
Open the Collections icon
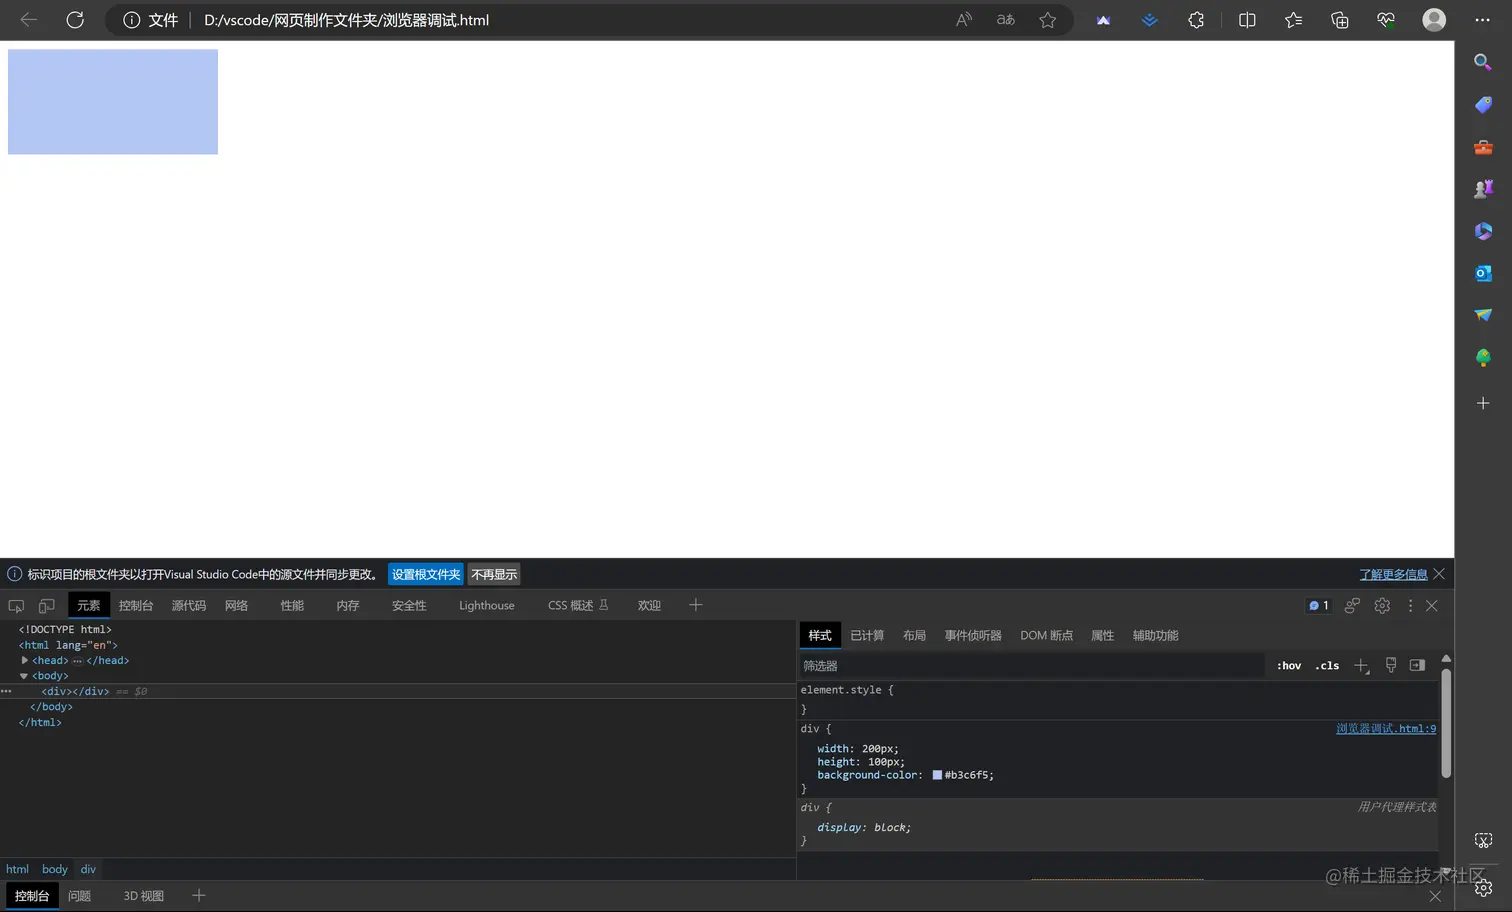point(1340,20)
